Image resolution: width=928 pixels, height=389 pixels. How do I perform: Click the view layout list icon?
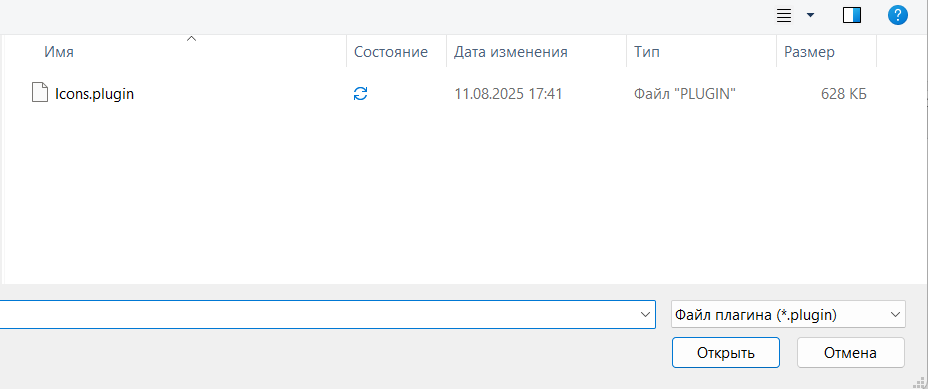pyautogui.click(x=784, y=15)
